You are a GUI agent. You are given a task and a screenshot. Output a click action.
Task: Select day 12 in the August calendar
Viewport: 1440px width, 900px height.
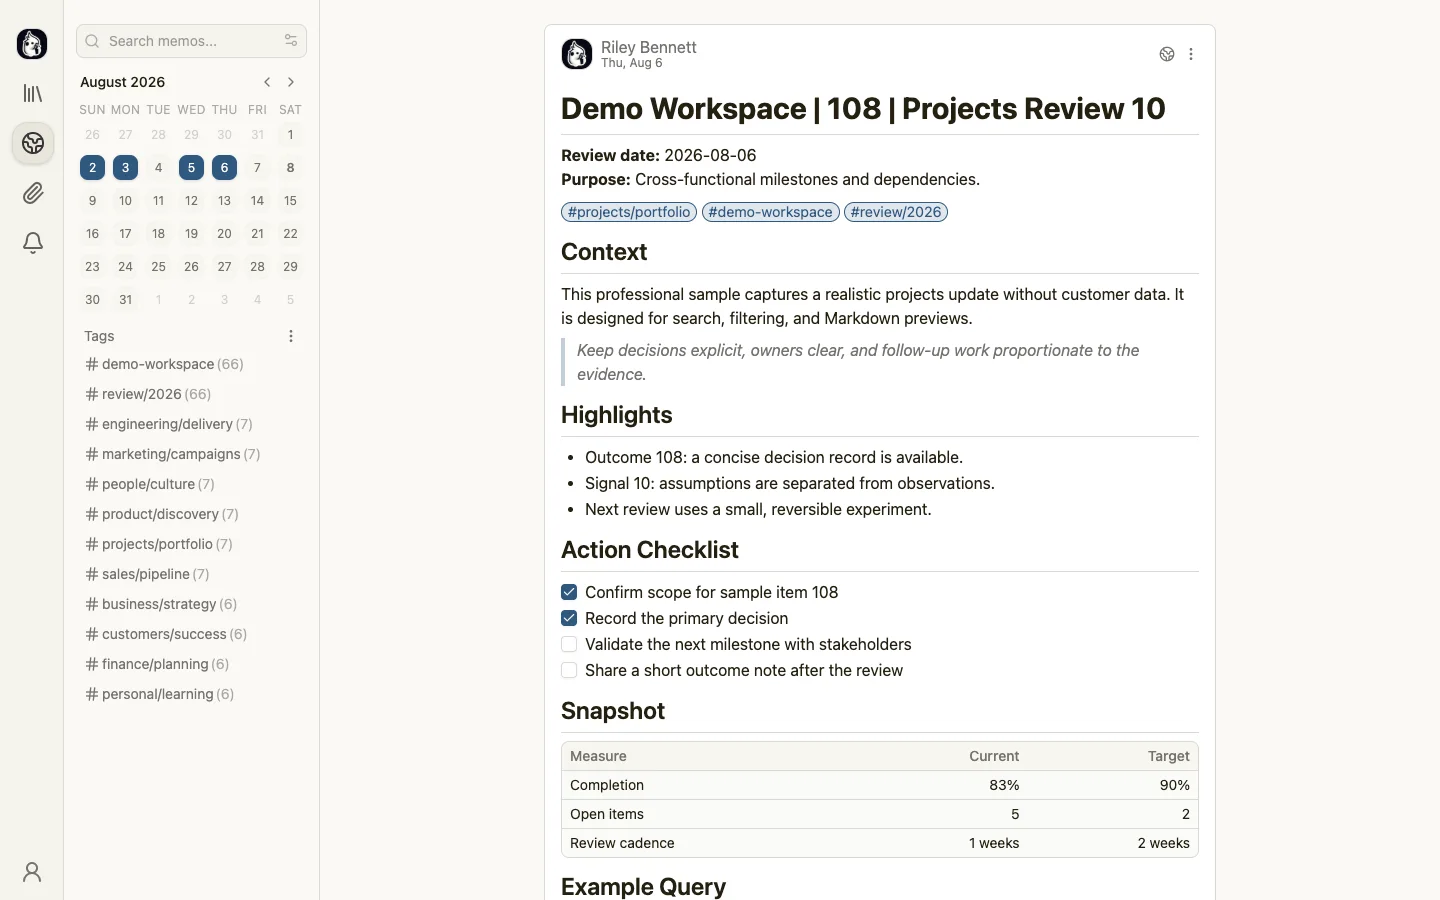point(192,201)
